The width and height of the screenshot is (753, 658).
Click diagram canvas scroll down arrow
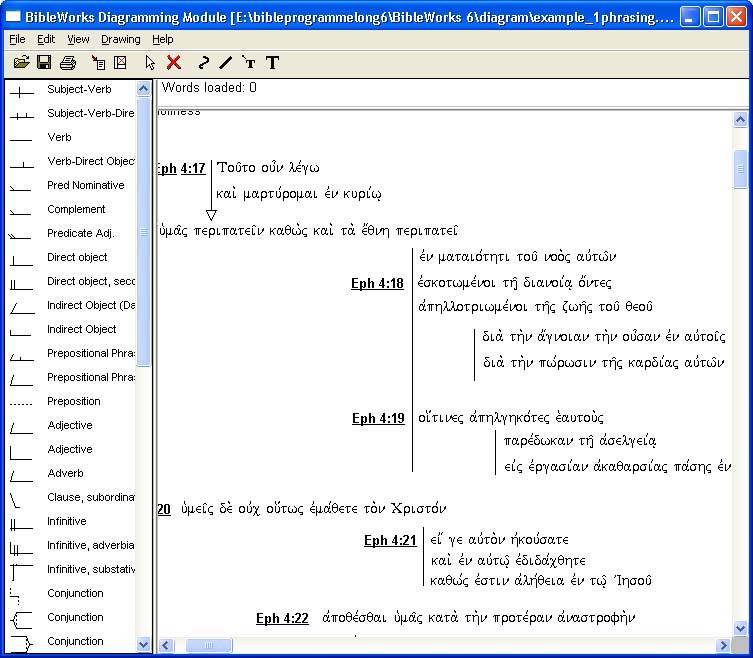point(741,628)
